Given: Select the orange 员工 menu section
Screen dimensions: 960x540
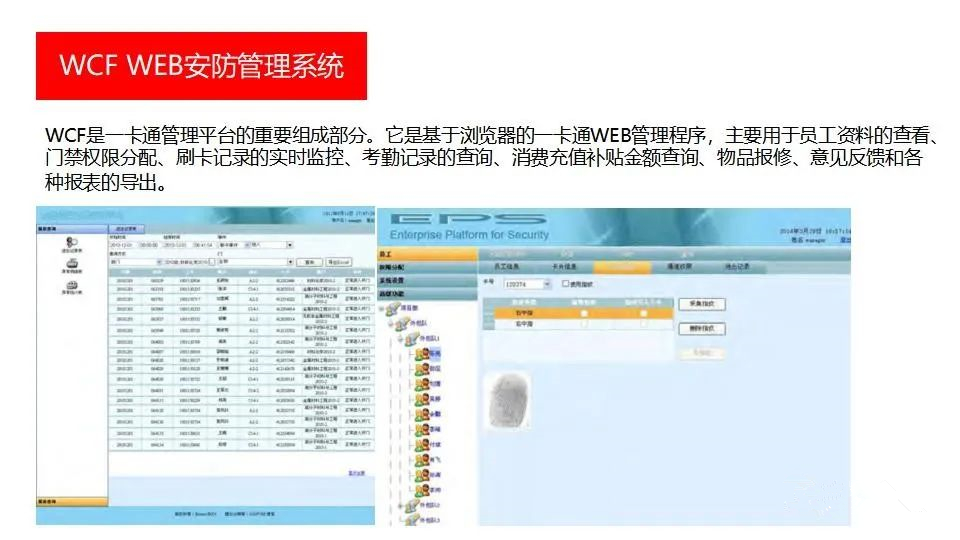Looking at the screenshot, I should pyautogui.click(x=427, y=254).
